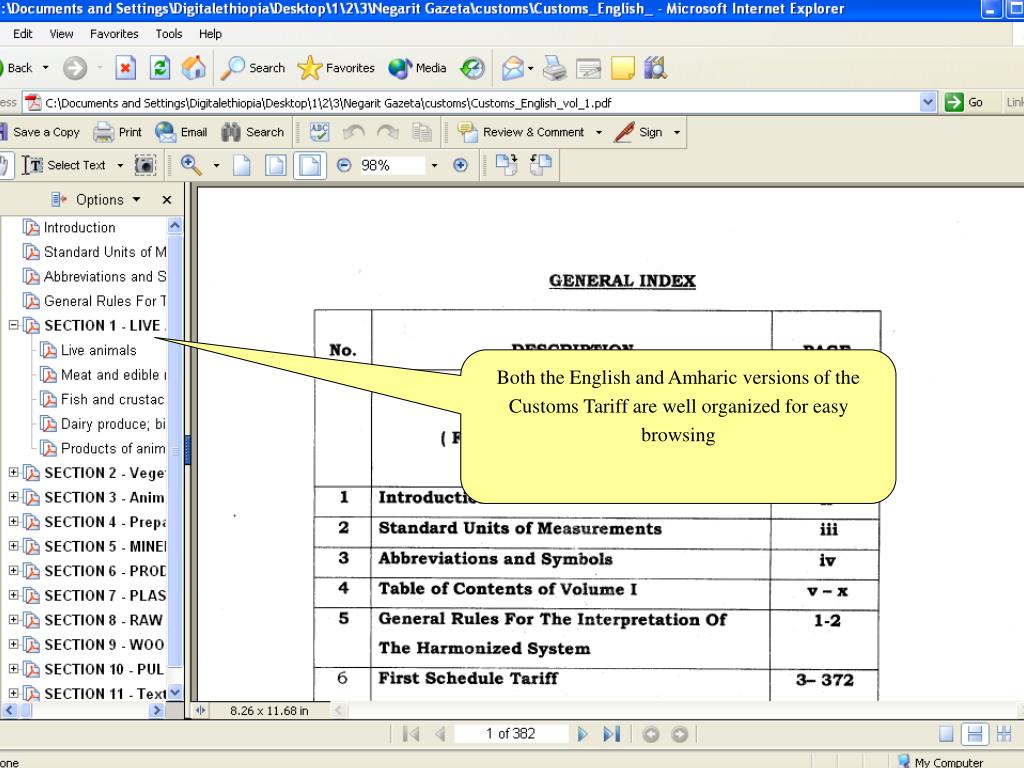This screenshot has width=1024, height=768.
Task: Expand SECTION 10 - PUL bookmark
Action: coord(13,669)
